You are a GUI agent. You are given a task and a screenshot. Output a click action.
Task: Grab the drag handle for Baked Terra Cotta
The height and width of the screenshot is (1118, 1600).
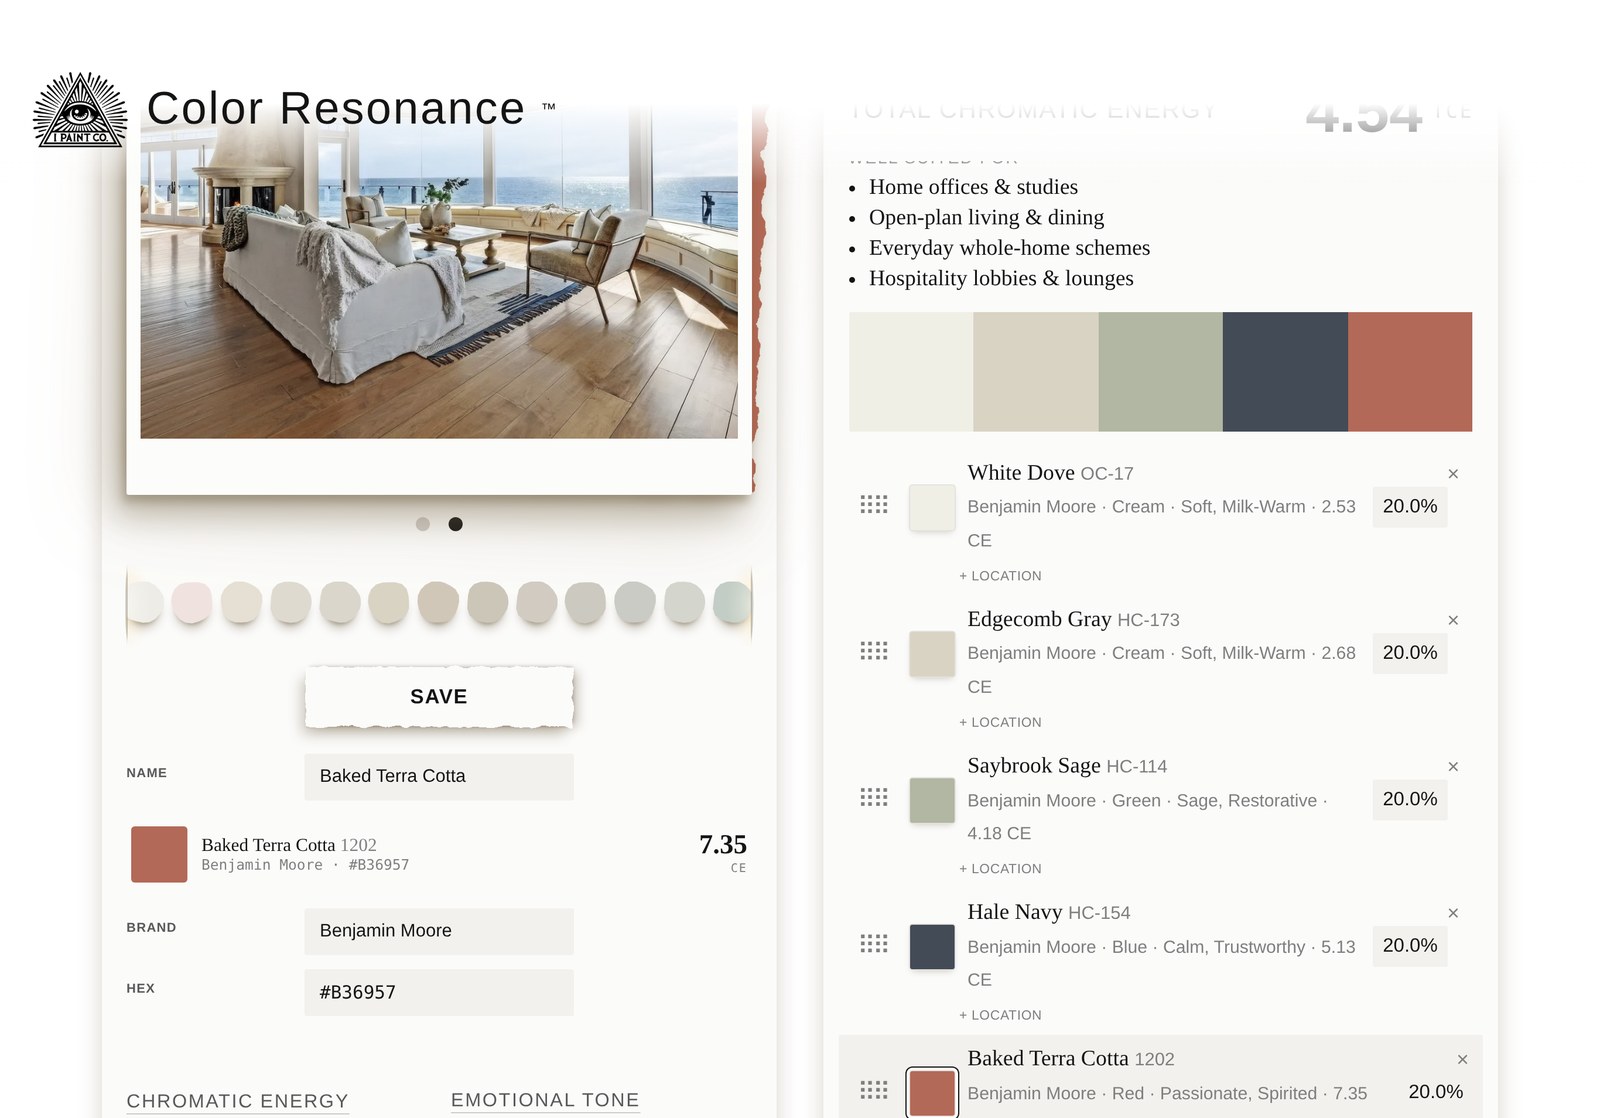pos(874,1090)
